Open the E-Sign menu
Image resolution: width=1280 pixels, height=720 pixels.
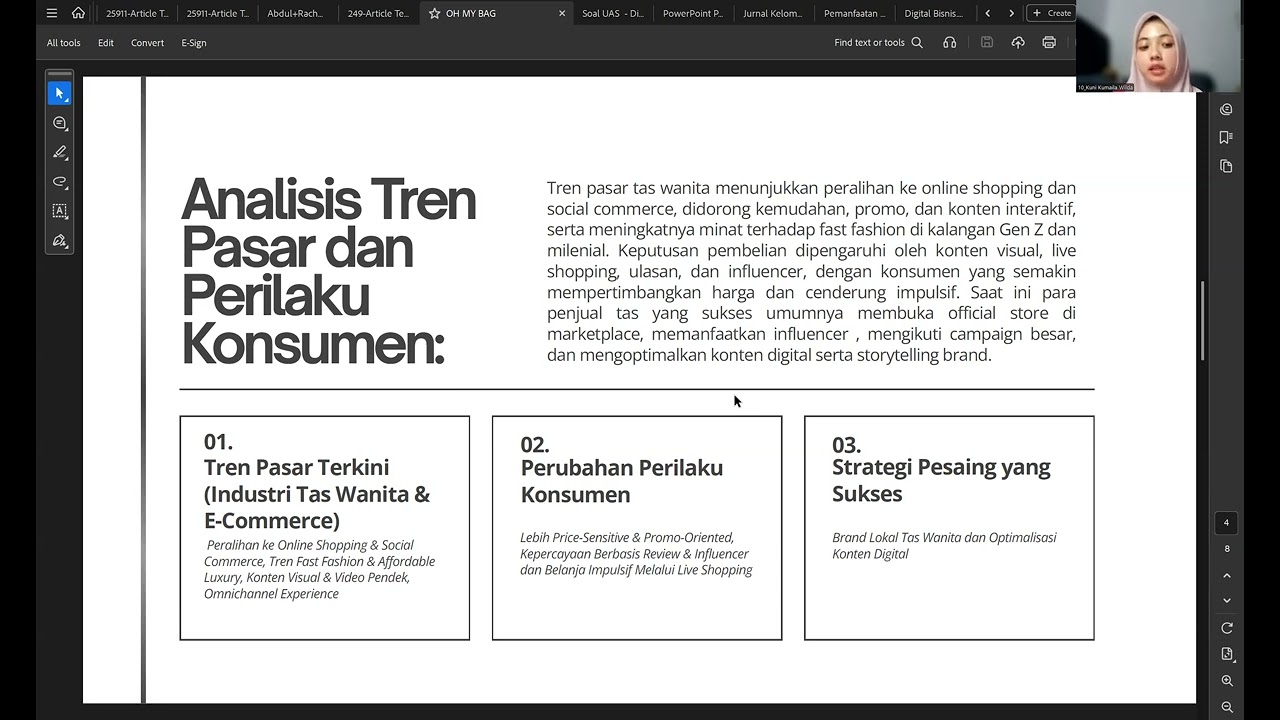tap(194, 43)
